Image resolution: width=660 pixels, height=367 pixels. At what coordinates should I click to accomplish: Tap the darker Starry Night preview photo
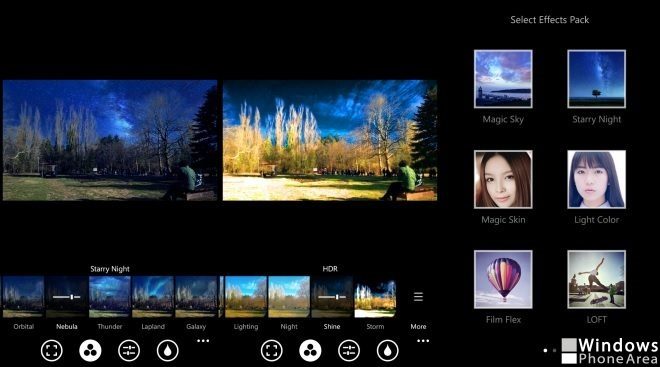click(110, 140)
